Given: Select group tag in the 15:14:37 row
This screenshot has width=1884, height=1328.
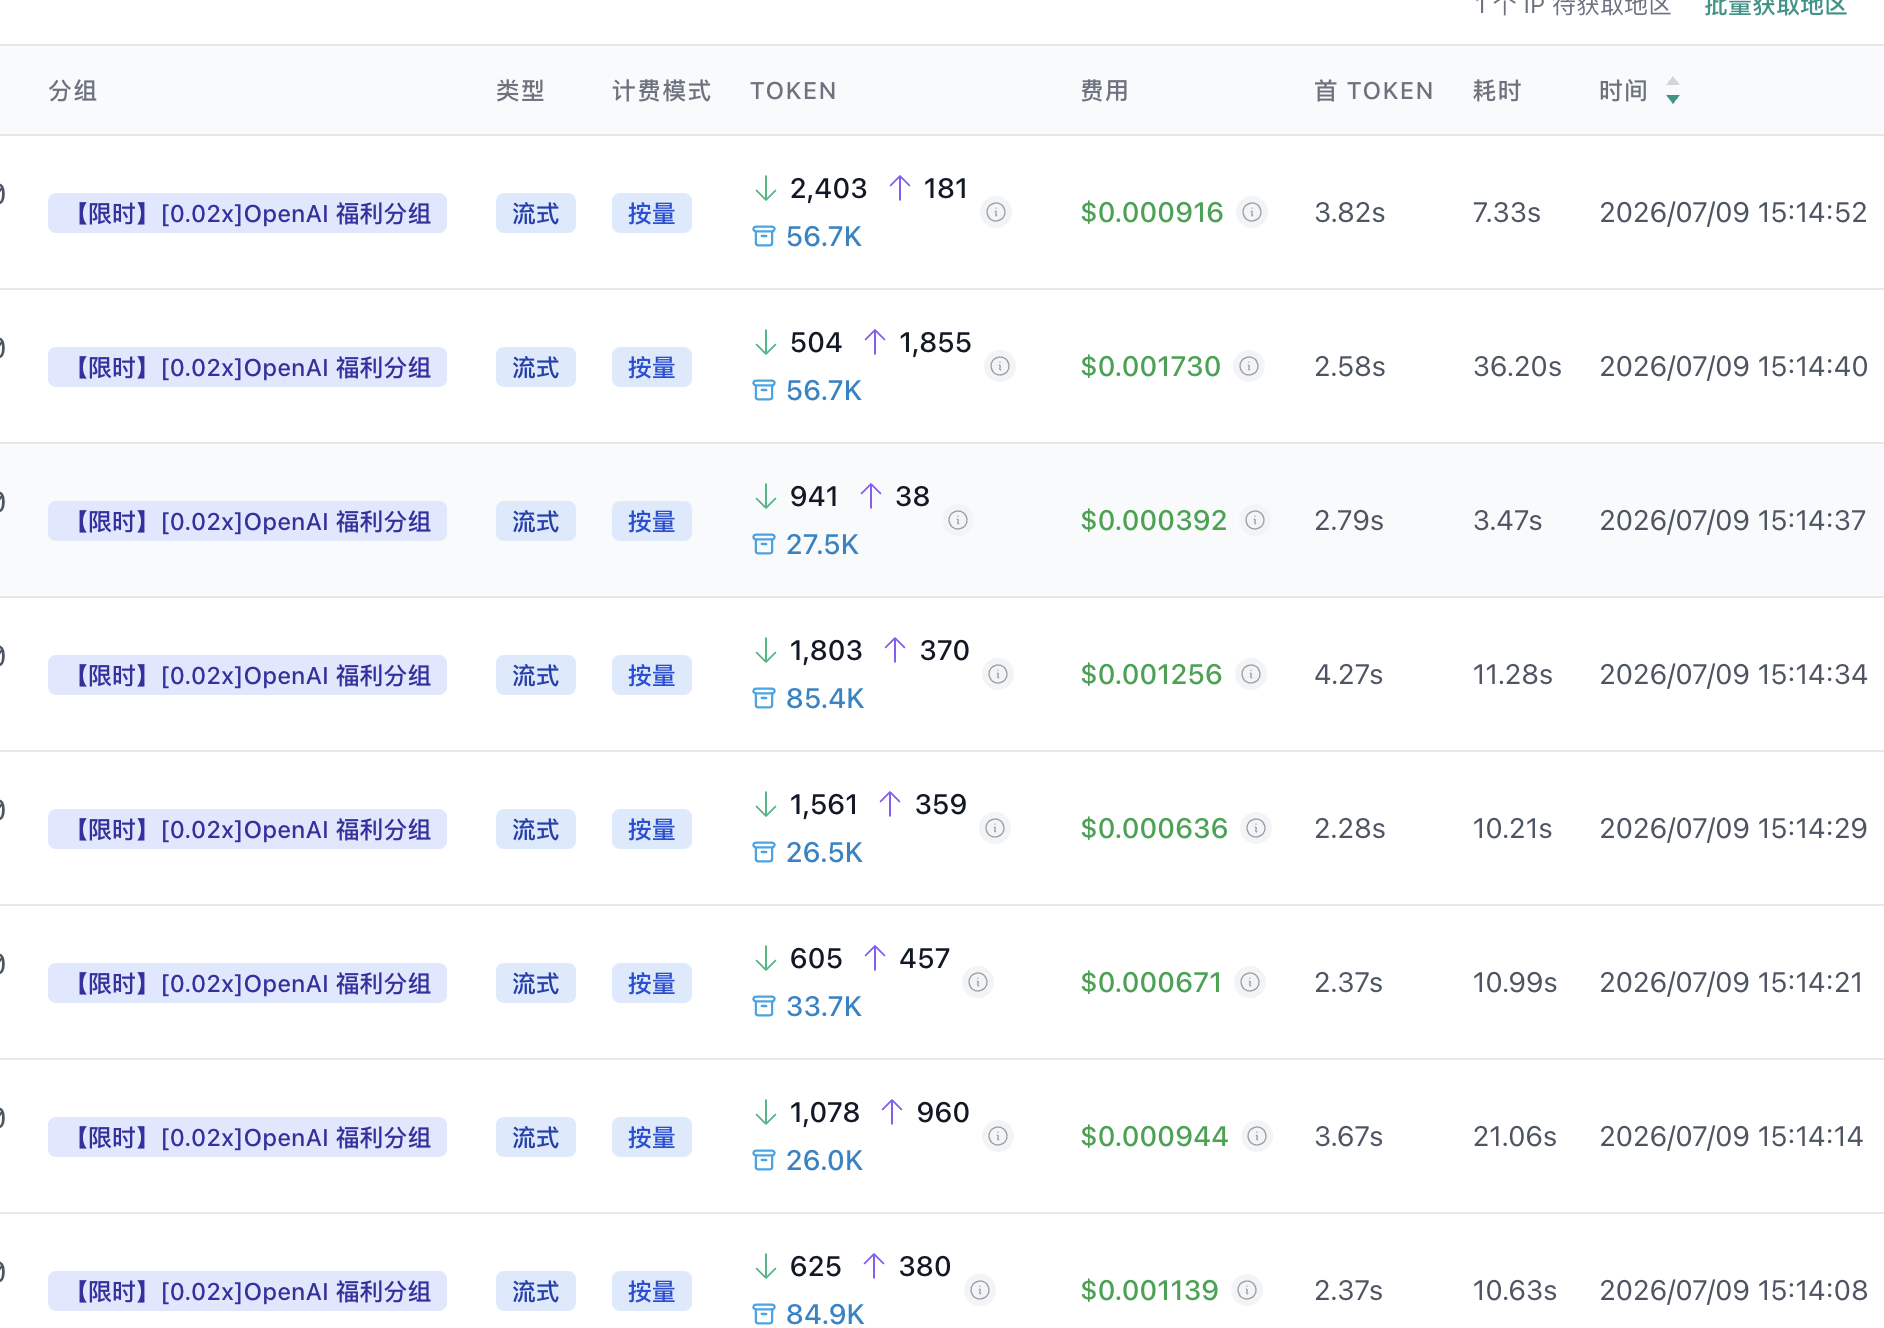Looking at the screenshot, I should (247, 521).
